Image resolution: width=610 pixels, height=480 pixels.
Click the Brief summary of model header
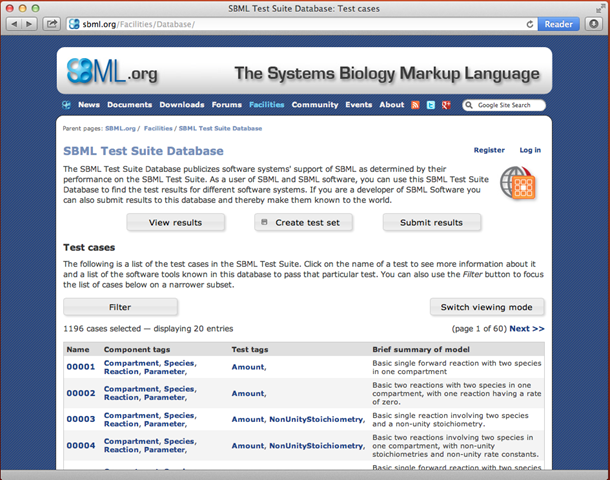421,349
